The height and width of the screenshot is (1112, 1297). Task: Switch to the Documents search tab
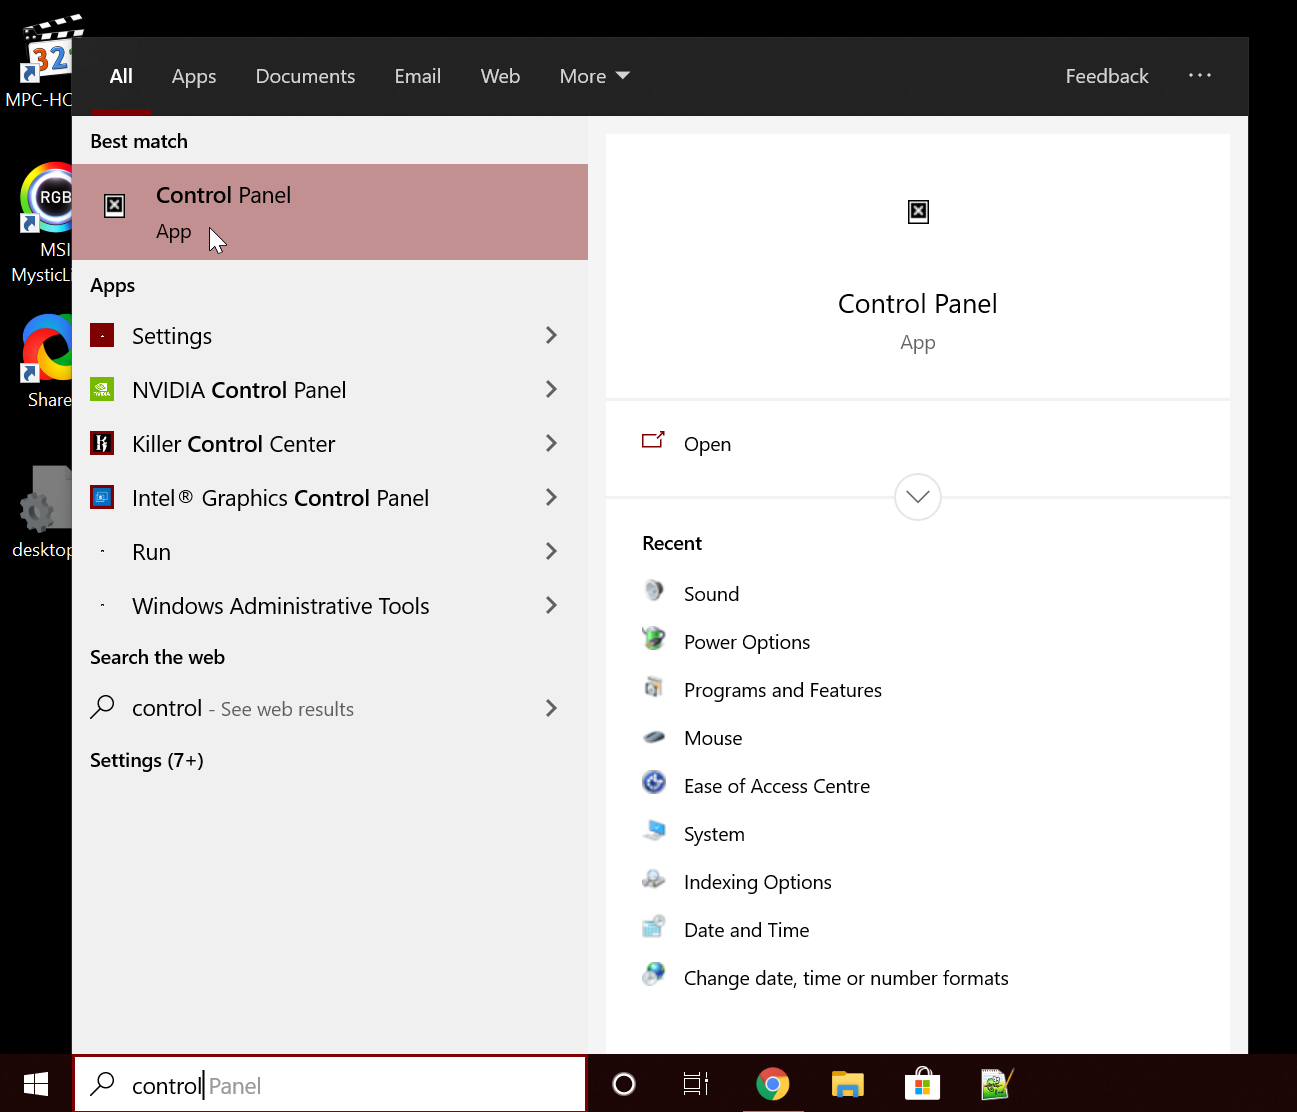305,76
